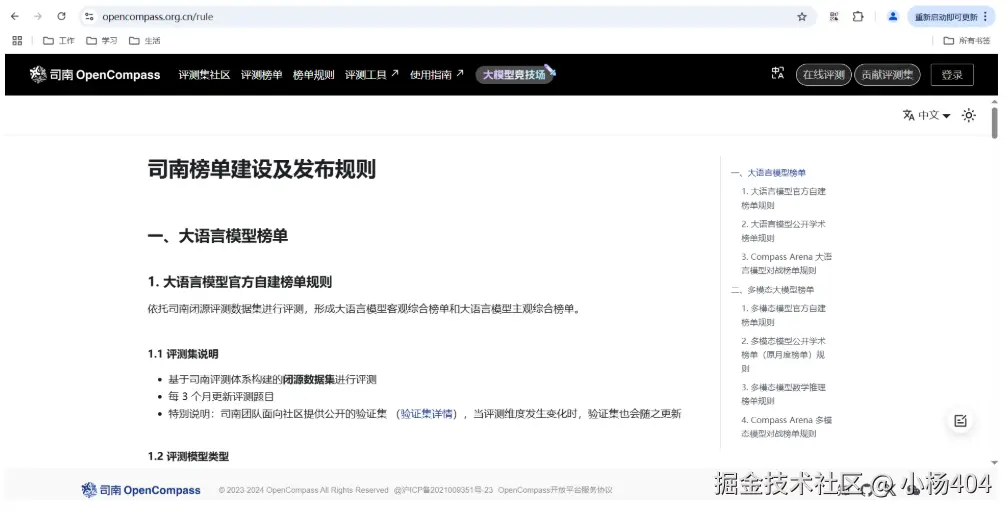Click the 贡献评测集 button
This screenshot has width=1008, height=514.
click(887, 75)
